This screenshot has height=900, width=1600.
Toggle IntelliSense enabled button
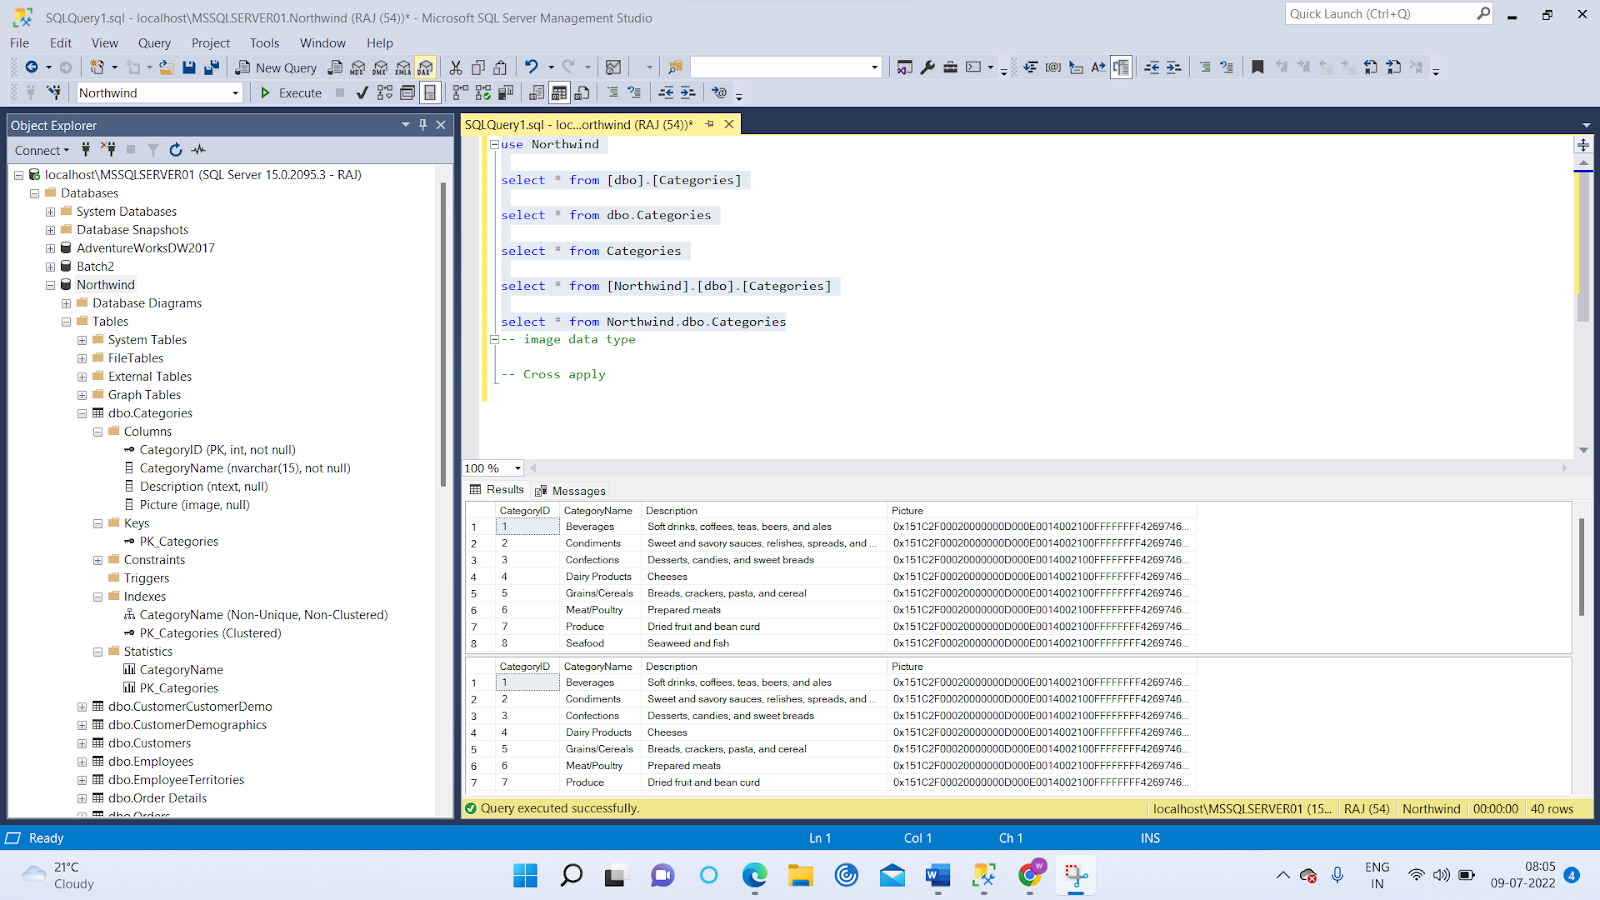pyautogui.click(x=430, y=93)
